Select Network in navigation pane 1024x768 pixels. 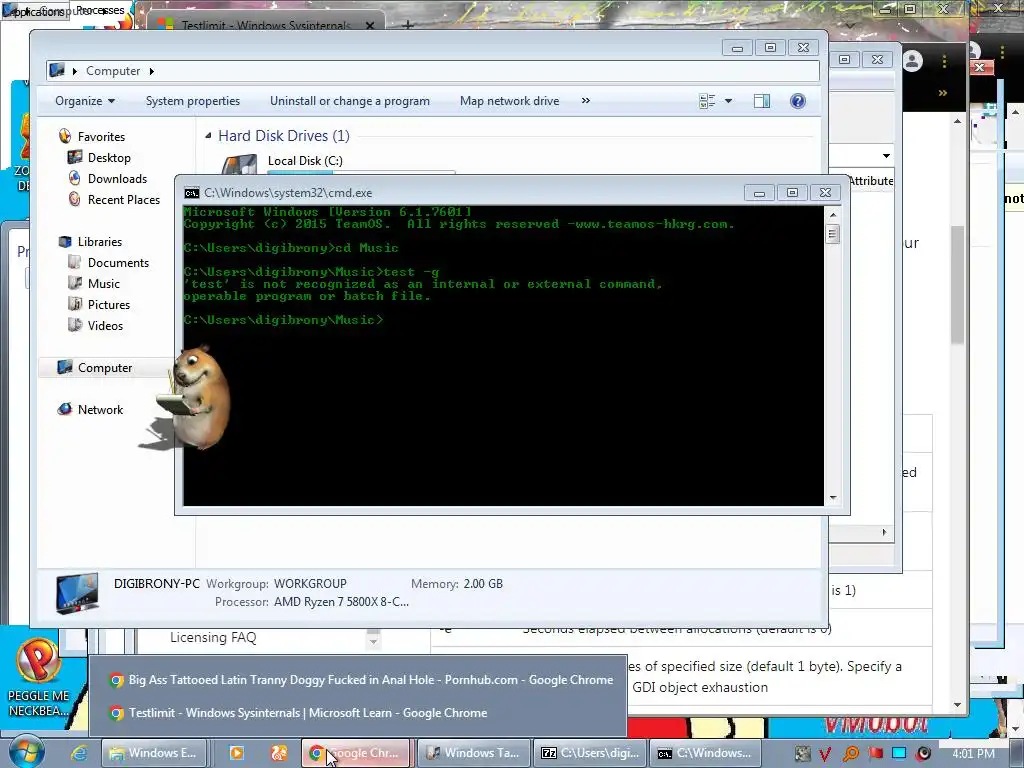[100, 409]
